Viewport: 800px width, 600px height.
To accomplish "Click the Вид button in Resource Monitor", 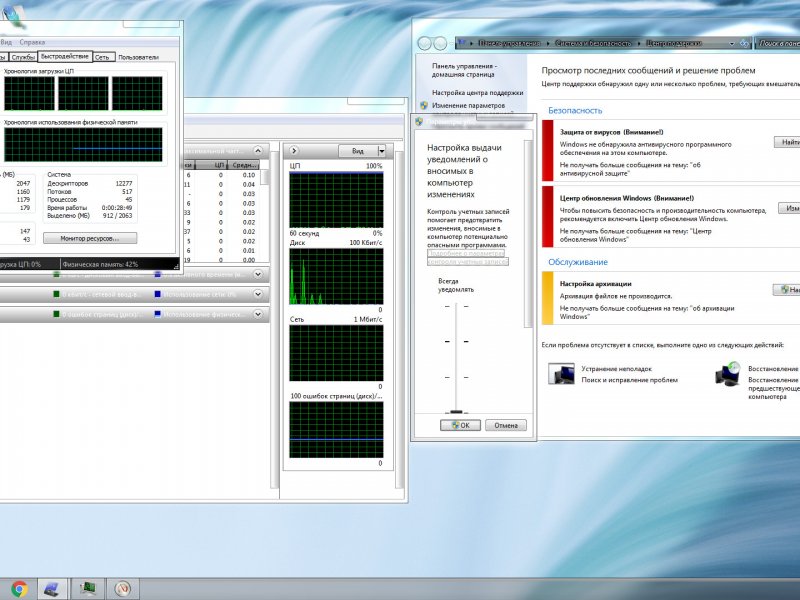I will pos(358,151).
